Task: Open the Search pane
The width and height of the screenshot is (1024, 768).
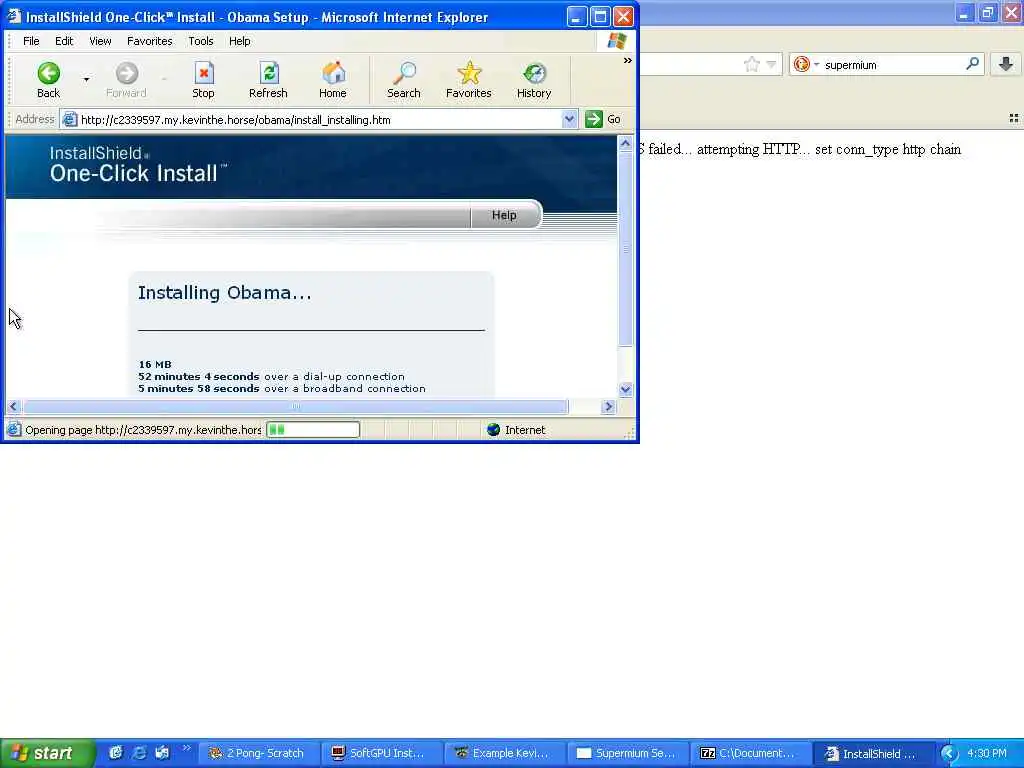Action: [x=404, y=80]
